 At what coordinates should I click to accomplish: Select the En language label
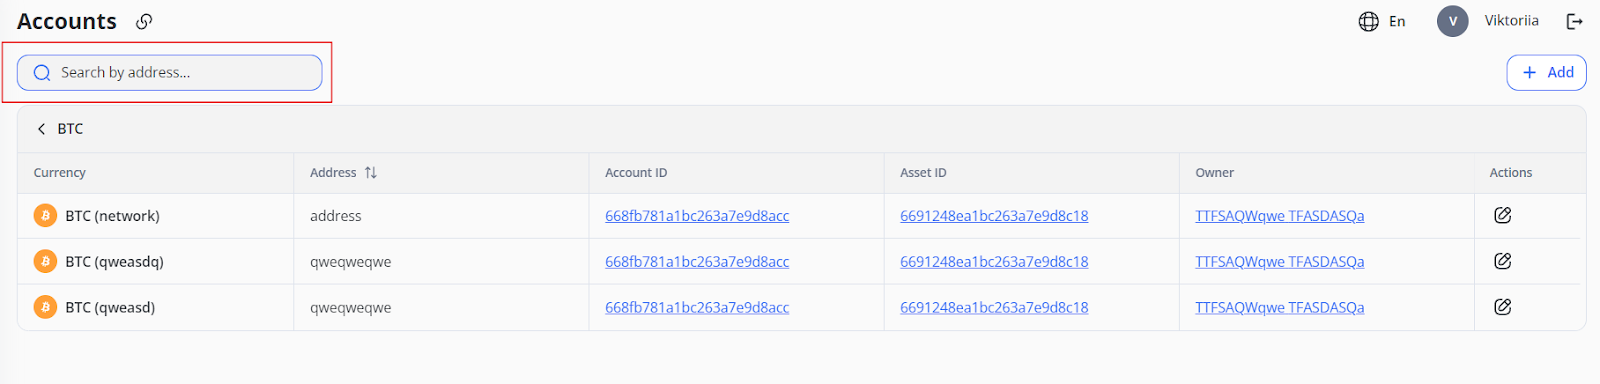(x=1397, y=21)
